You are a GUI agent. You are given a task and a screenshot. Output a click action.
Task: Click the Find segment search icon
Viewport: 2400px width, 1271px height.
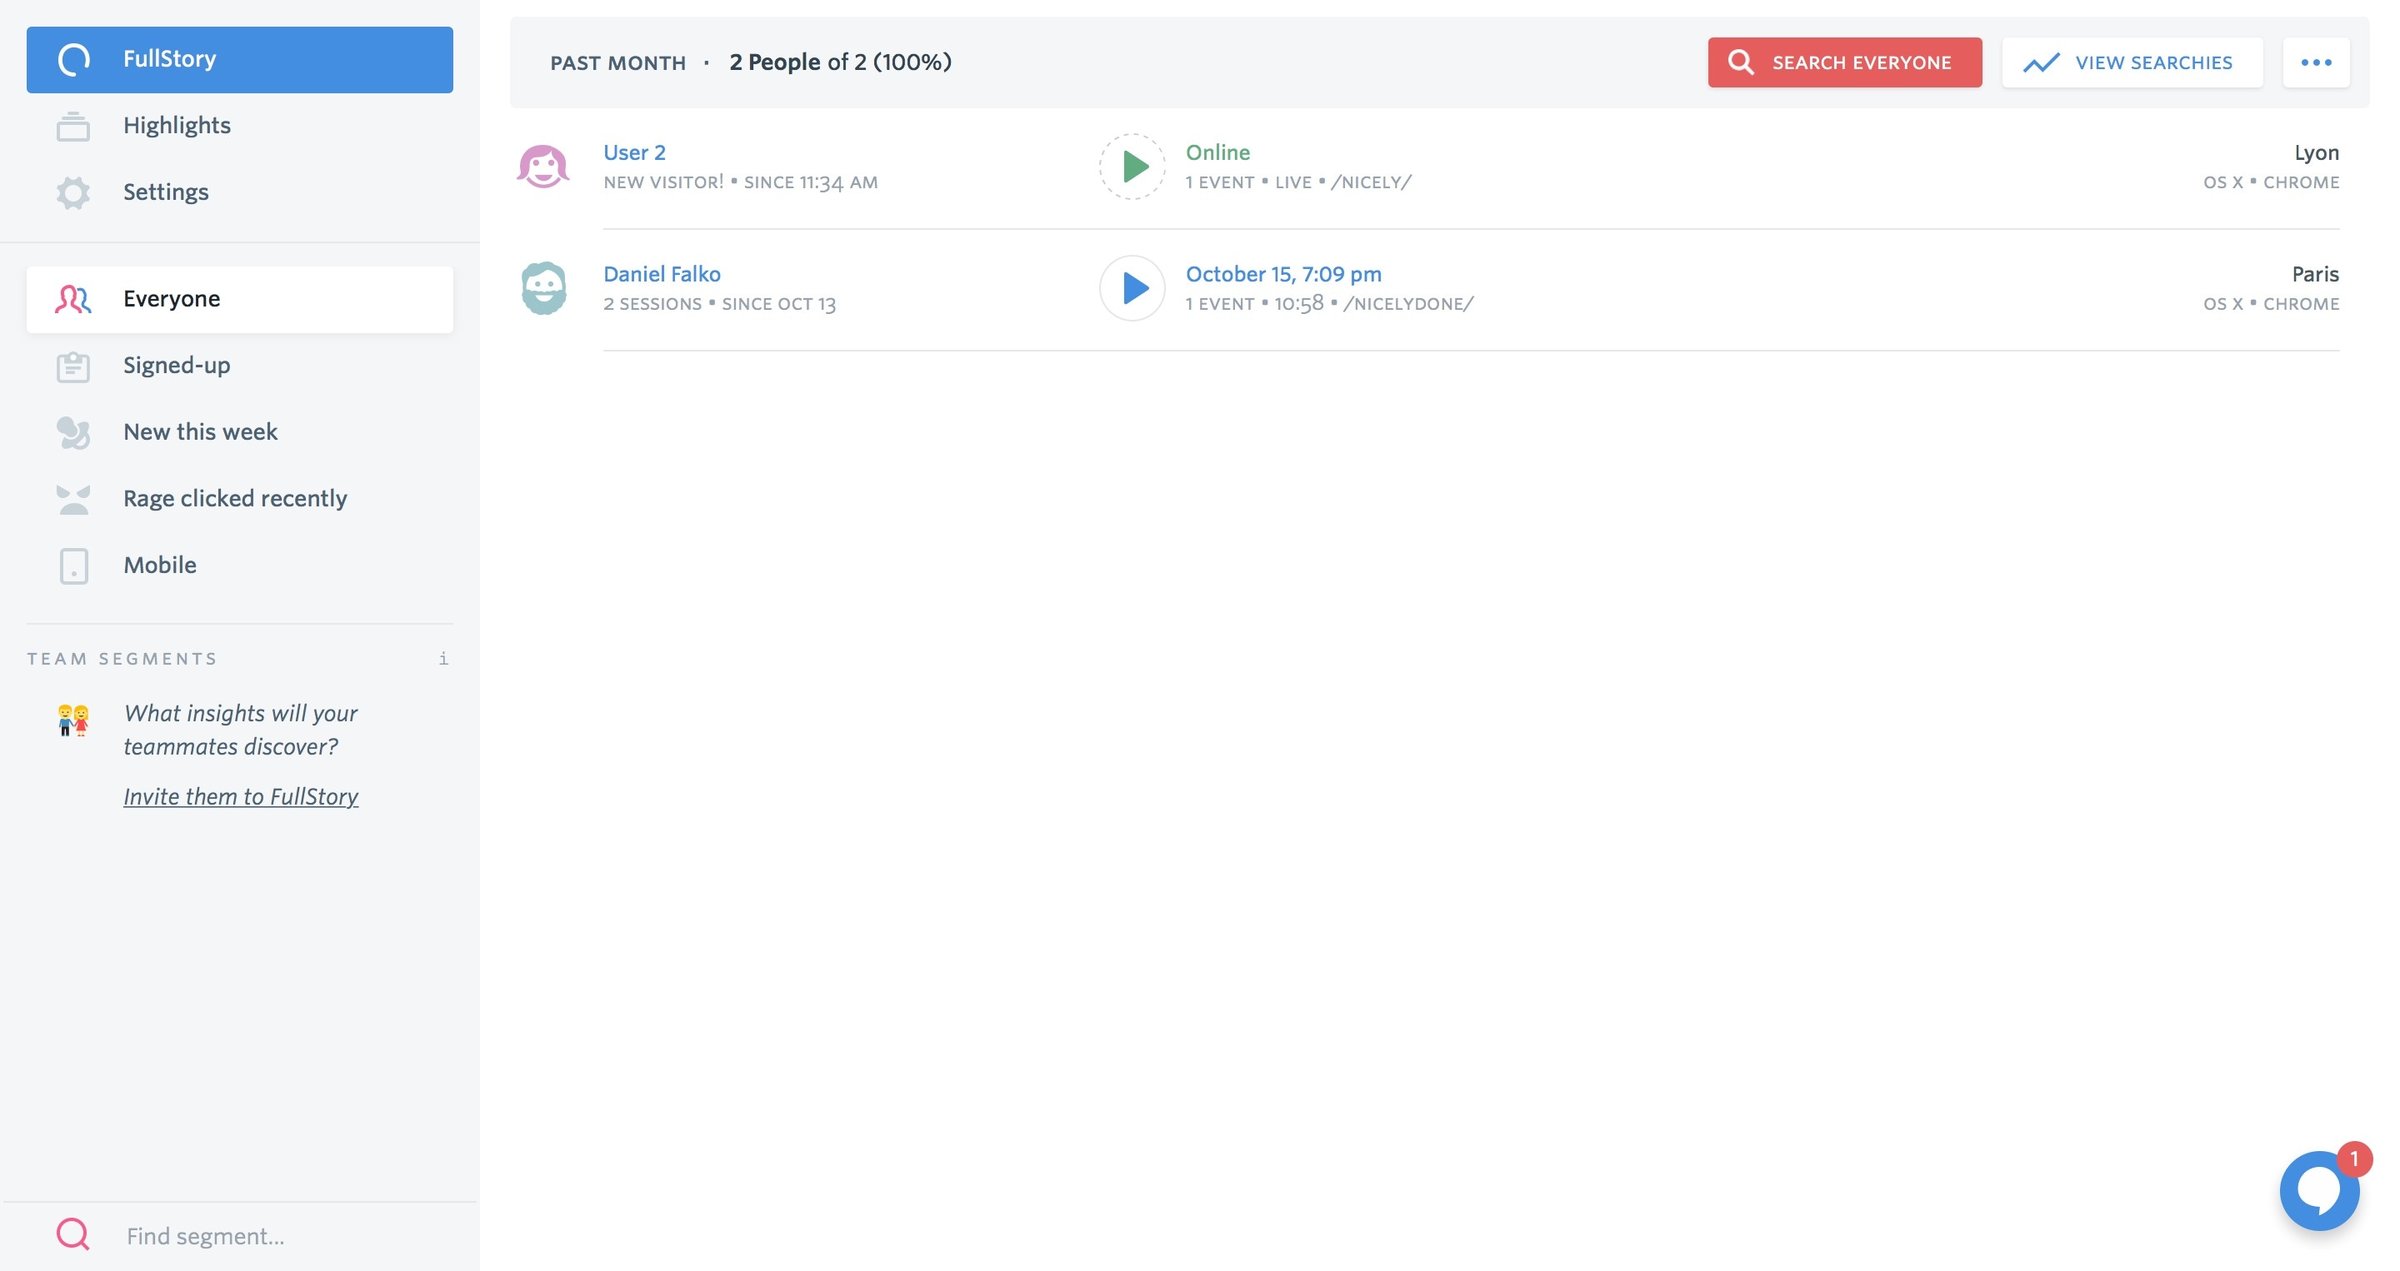click(73, 1235)
